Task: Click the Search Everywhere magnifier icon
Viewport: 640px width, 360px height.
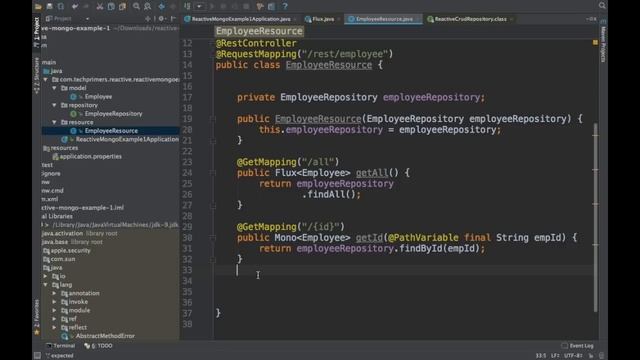Action: [602, 5]
